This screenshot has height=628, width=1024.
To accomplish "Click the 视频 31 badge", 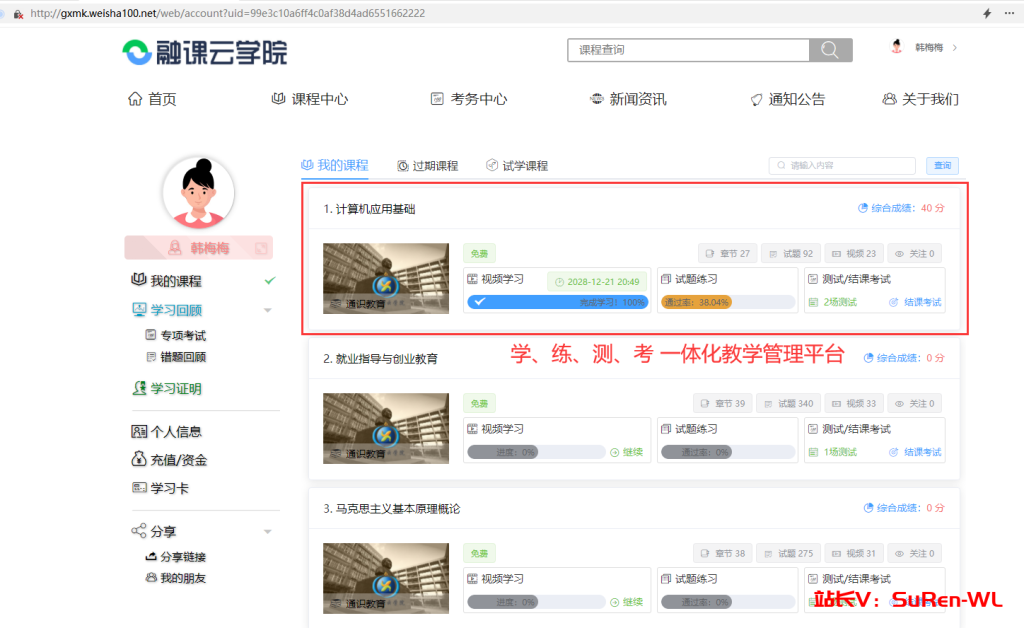I will (x=854, y=553).
